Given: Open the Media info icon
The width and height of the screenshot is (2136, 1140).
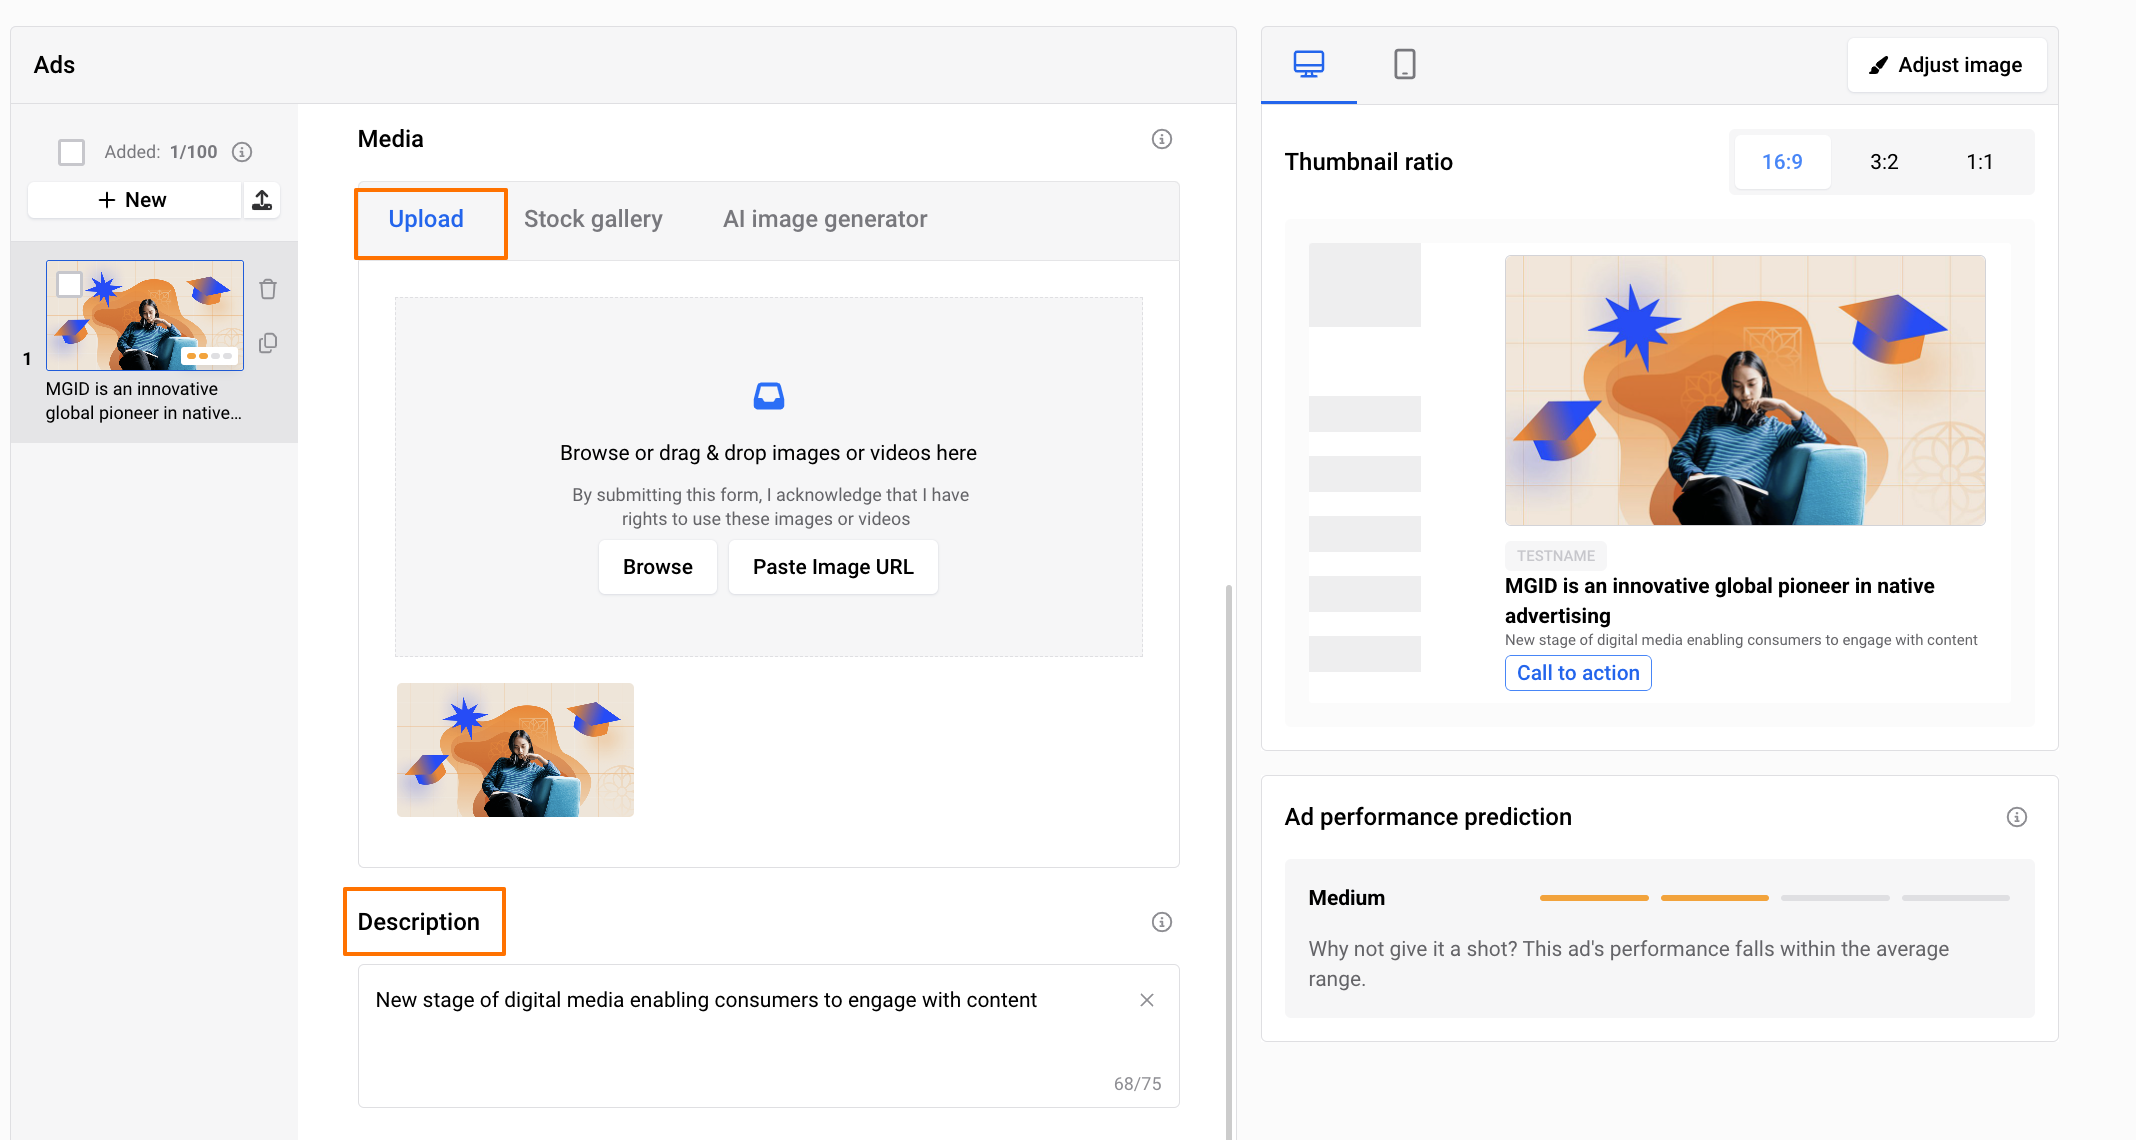Looking at the screenshot, I should (x=1161, y=139).
